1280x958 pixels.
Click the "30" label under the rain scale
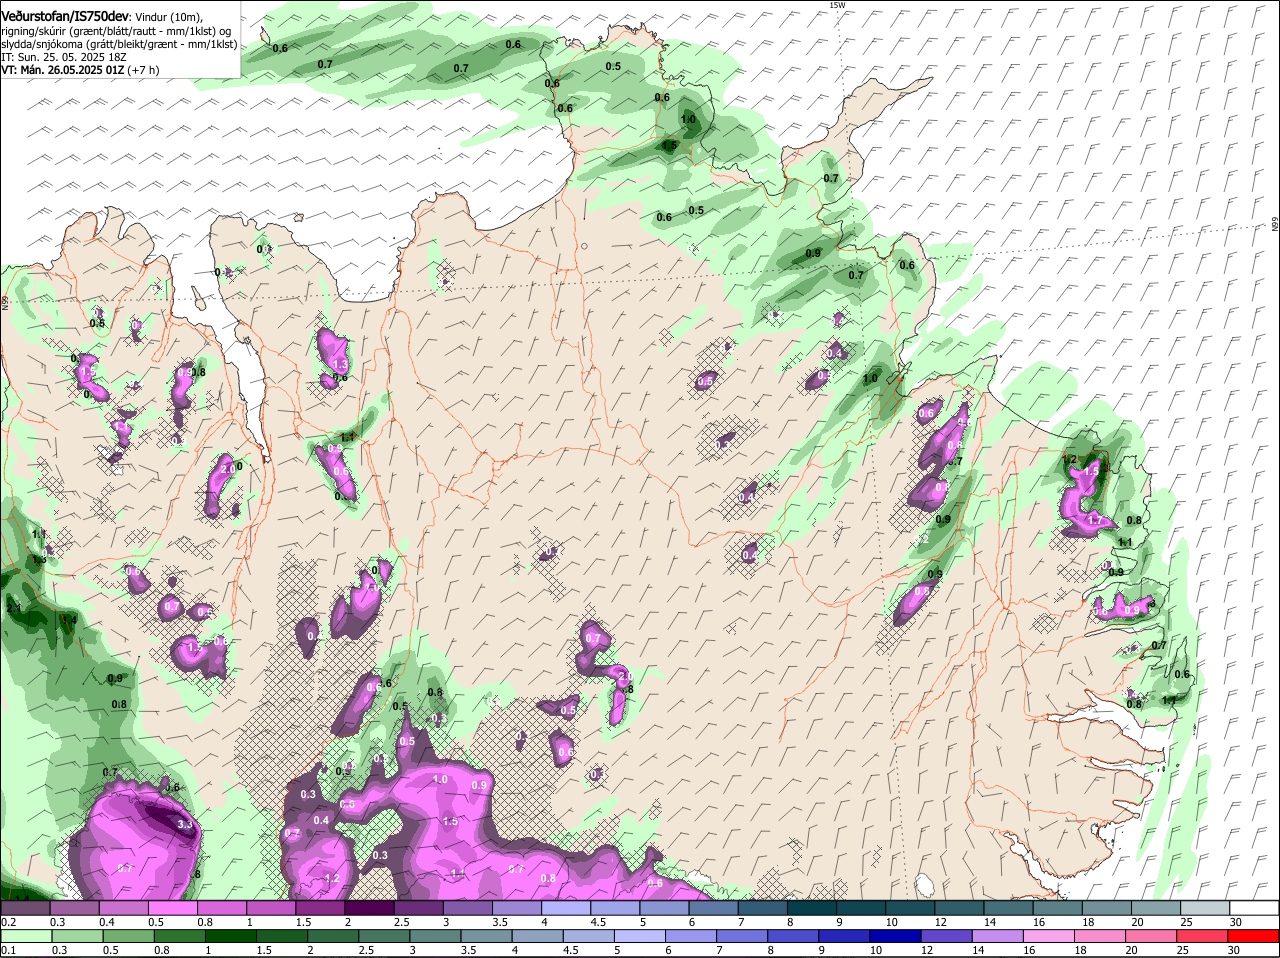coord(1234,950)
